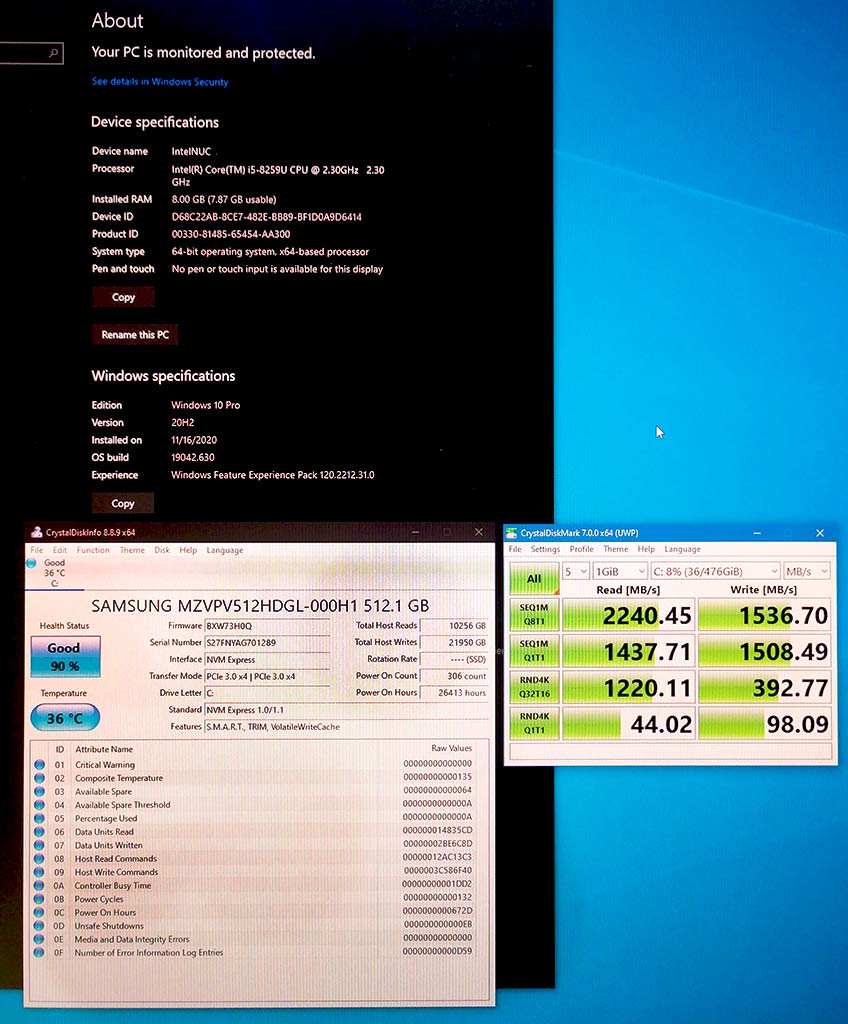Open the 1GiB test size dropdown
Image resolution: width=848 pixels, height=1024 pixels.
pyautogui.click(x=619, y=572)
